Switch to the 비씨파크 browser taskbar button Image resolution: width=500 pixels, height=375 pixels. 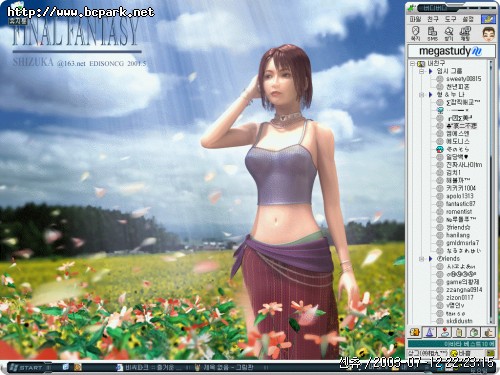click(x=150, y=367)
